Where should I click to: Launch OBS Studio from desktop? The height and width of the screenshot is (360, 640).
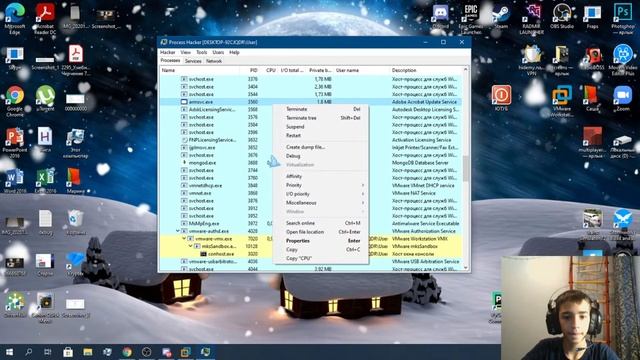(562, 17)
